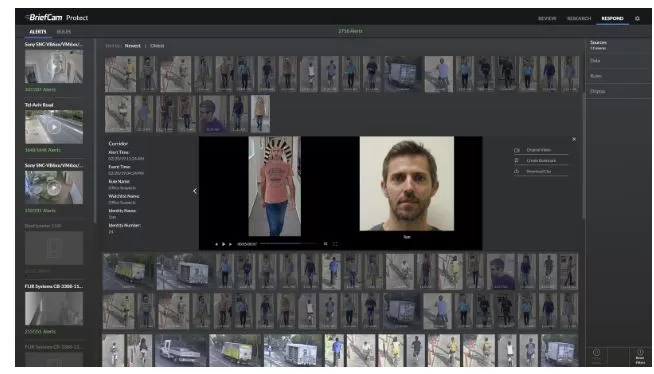Click the 'Watchlist Name' label
The height and width of the screenshot is (374, 654).
pos(124,196)
